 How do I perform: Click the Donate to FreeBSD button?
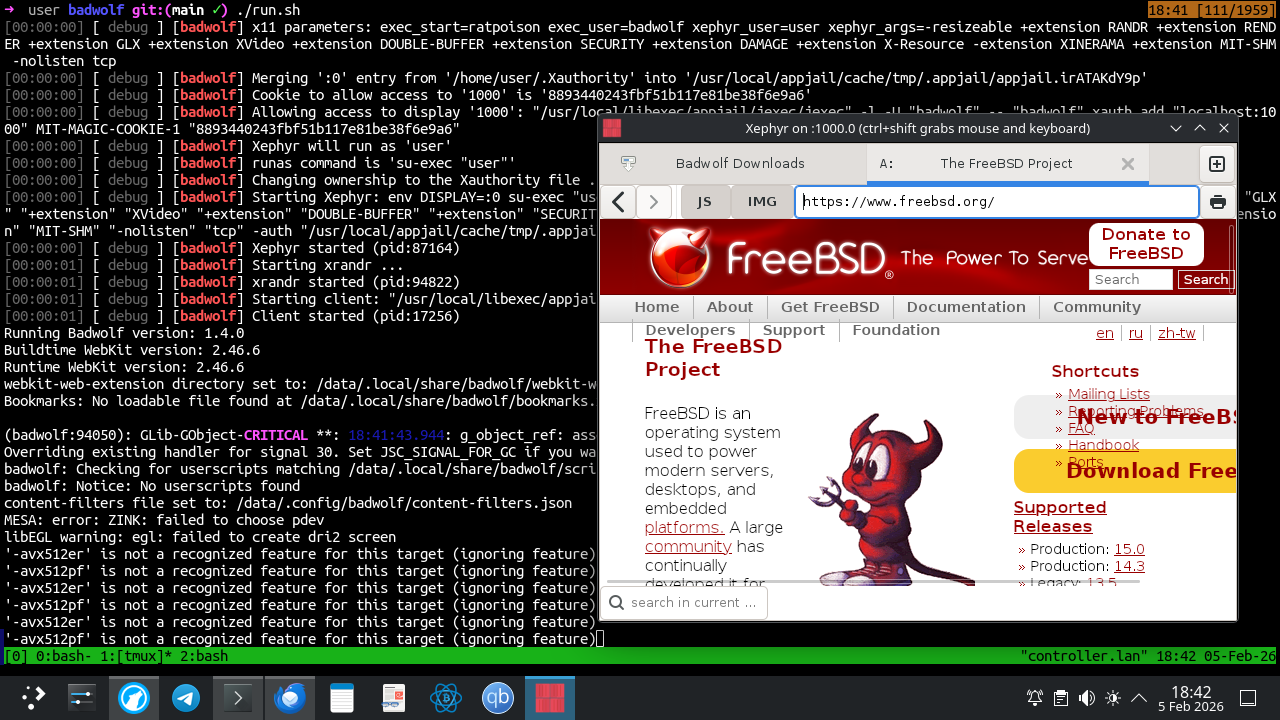[1146, 244]
